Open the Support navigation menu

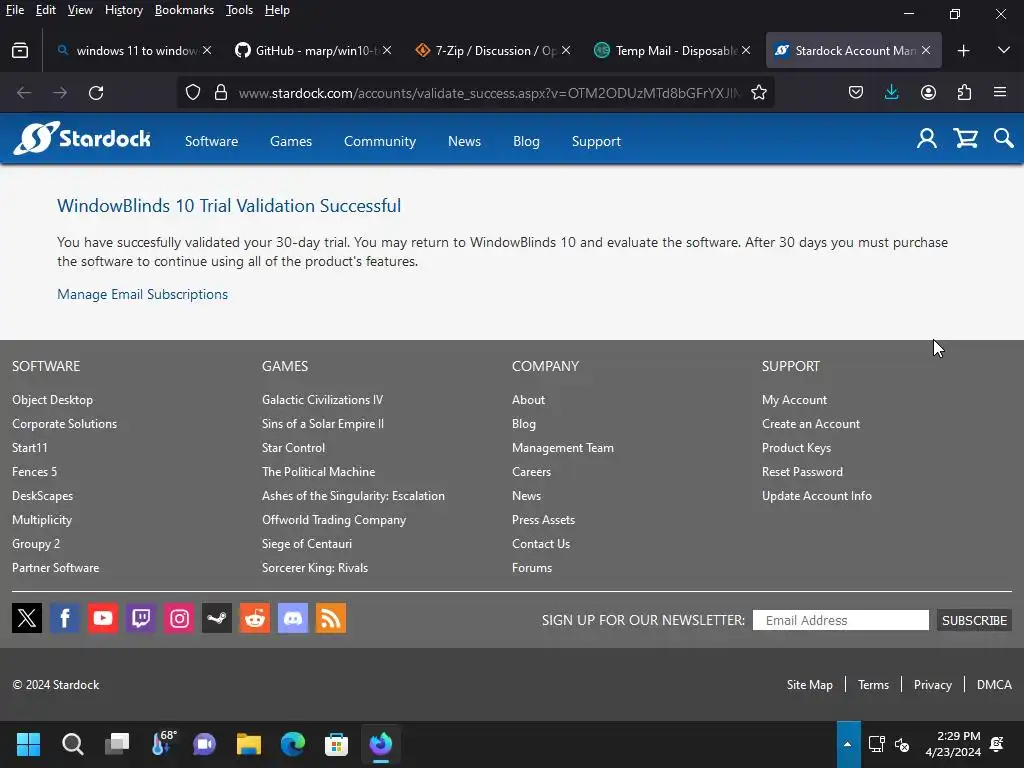tap(596, 141)
